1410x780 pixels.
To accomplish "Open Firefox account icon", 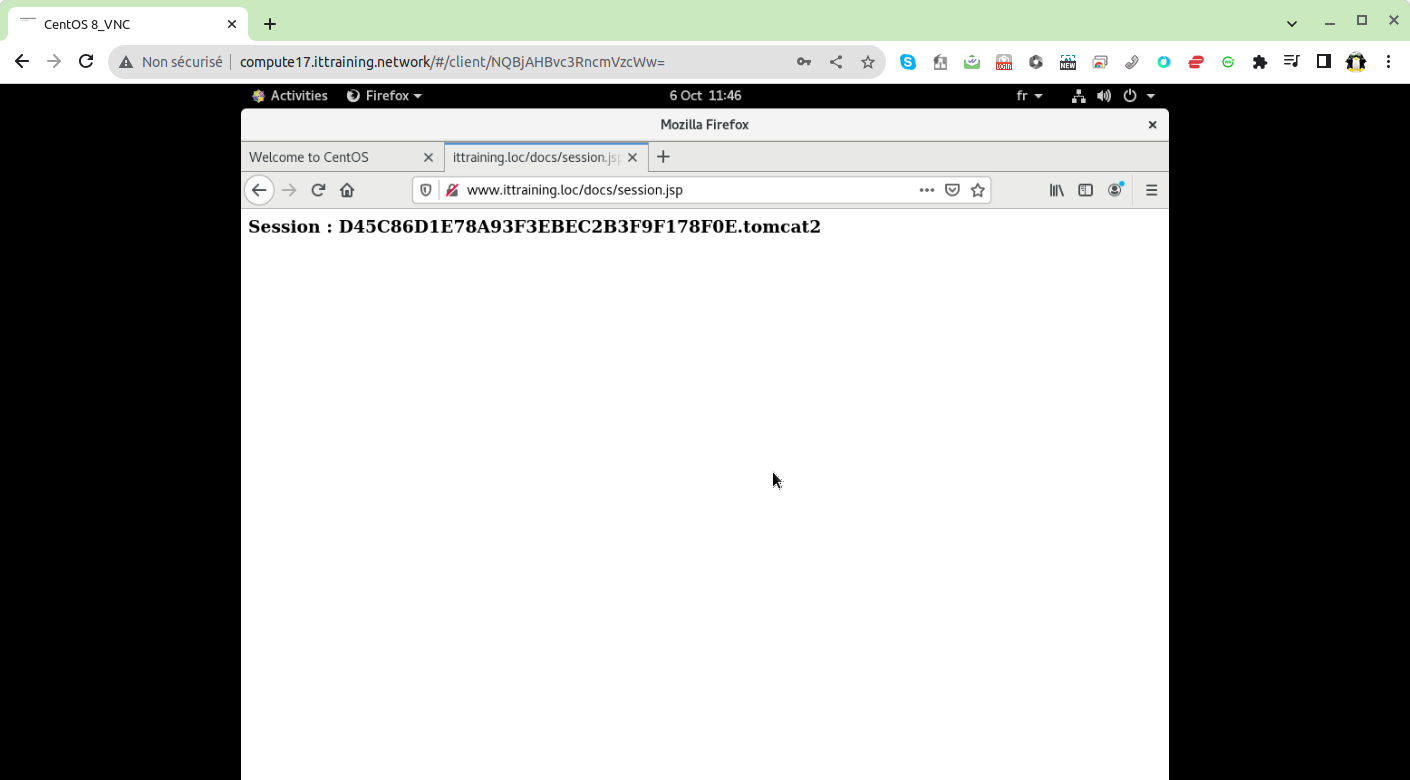I will click(x=1115, y=190).
